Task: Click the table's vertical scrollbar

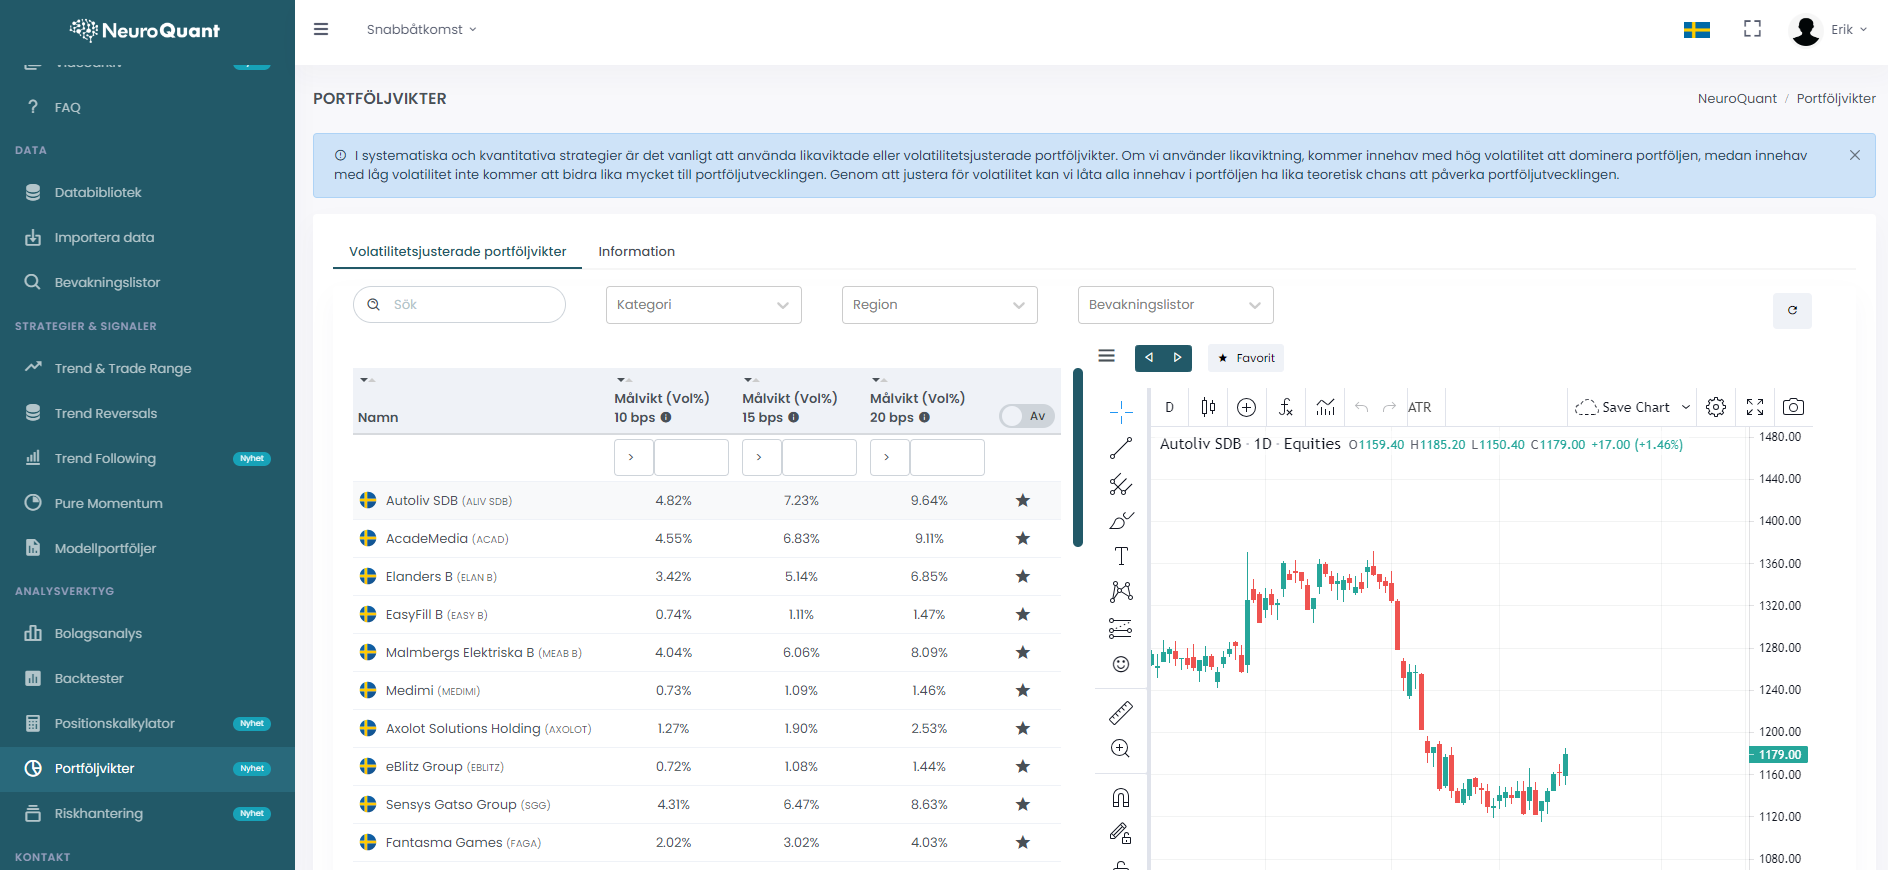Action: tap(1078, 458)
